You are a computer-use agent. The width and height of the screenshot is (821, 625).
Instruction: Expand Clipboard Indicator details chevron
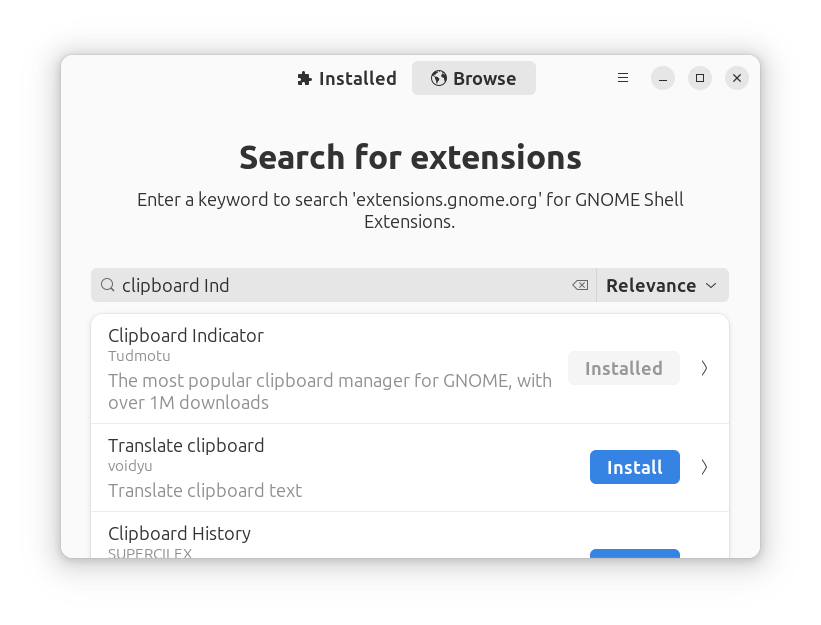point(704,368)
